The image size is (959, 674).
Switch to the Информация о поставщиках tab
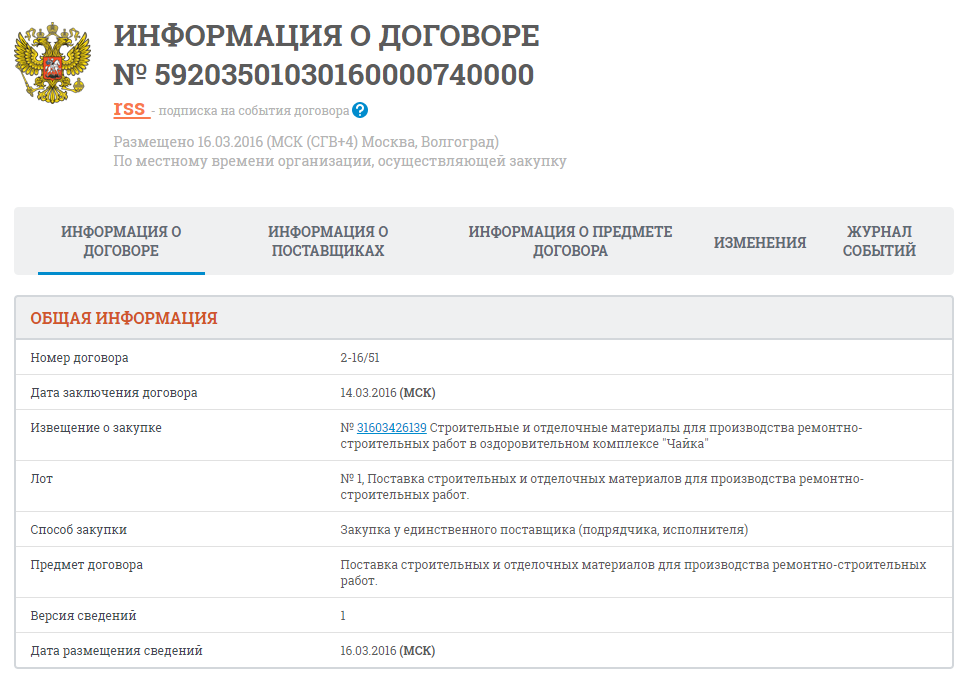328,241
